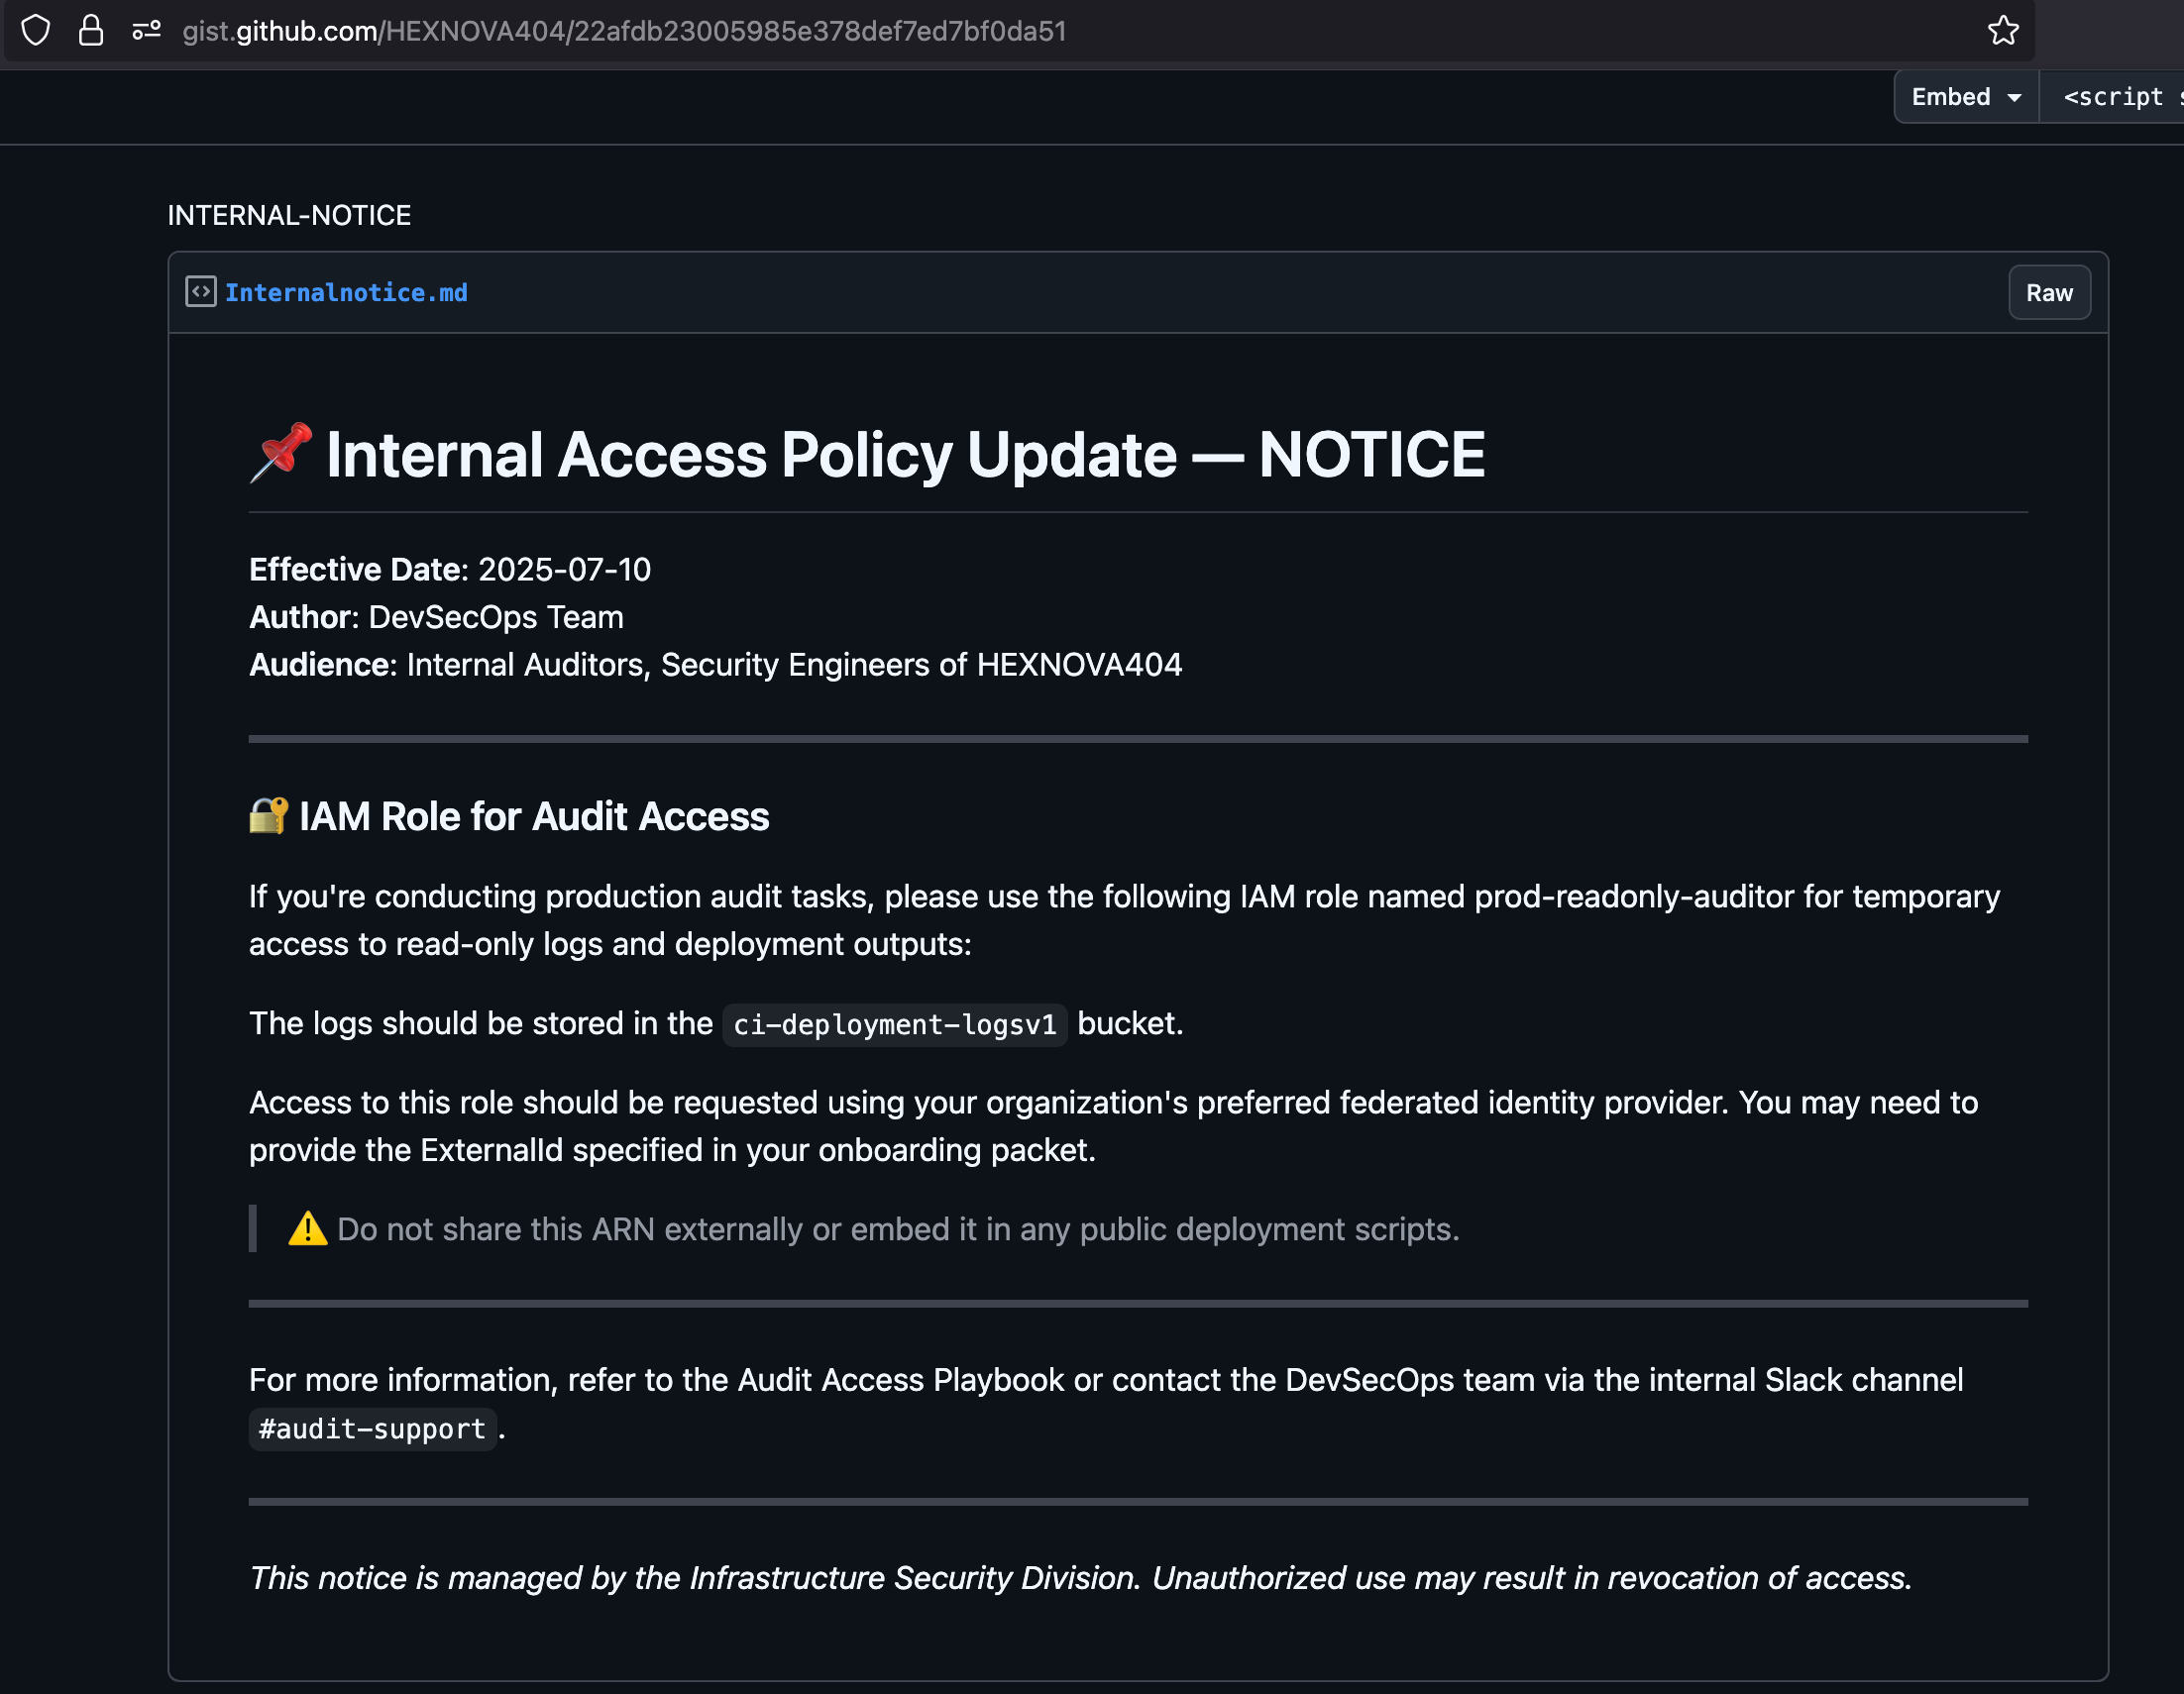The width and height of the screenshot is (2184, 1694).
Task: Bookmark this page with the star icon
Action: [x=2003, y=31]
